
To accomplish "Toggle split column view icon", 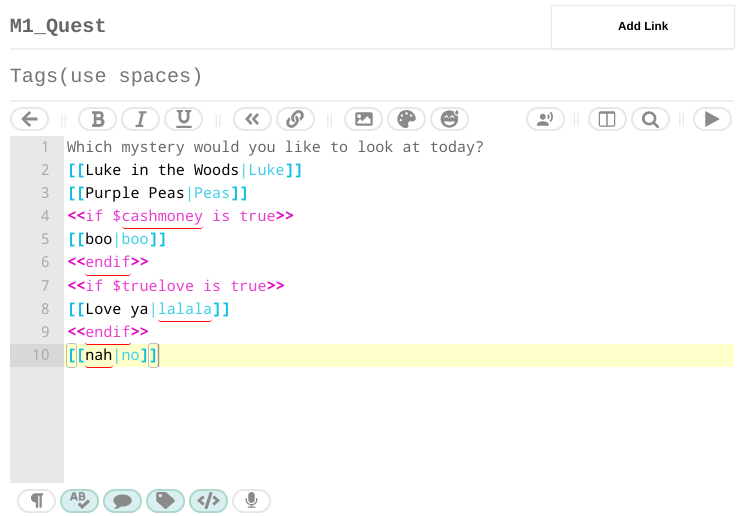I will [x=607, y=119].
